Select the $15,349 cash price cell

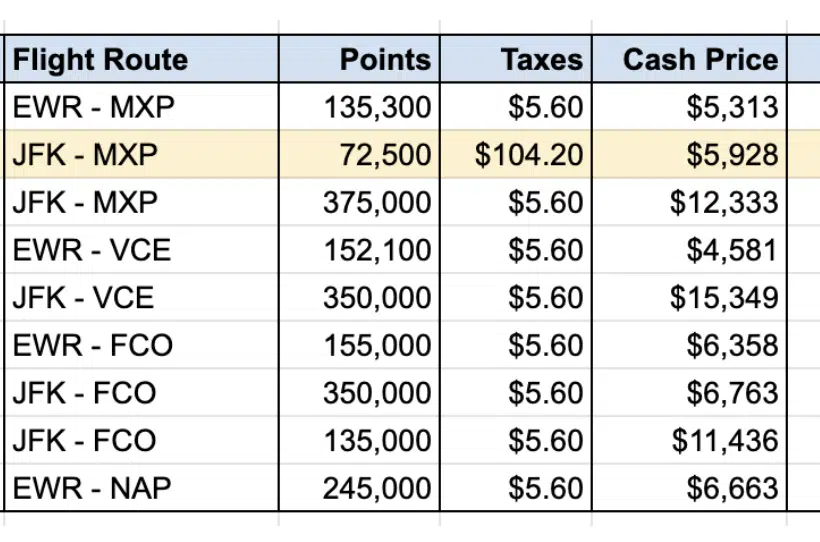[x=724, y=298]
